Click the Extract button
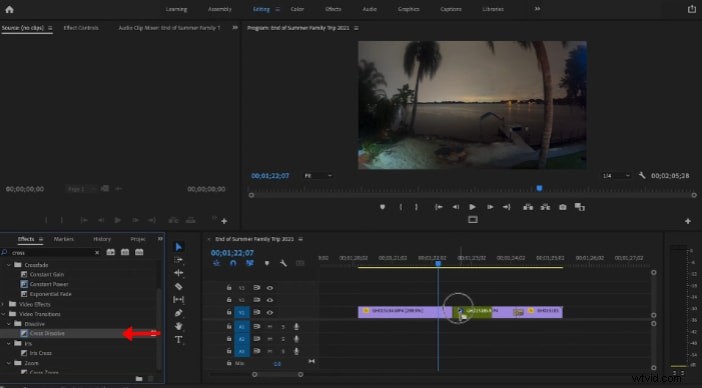Screen dimensions: 702x388 (x=545, y=207)
